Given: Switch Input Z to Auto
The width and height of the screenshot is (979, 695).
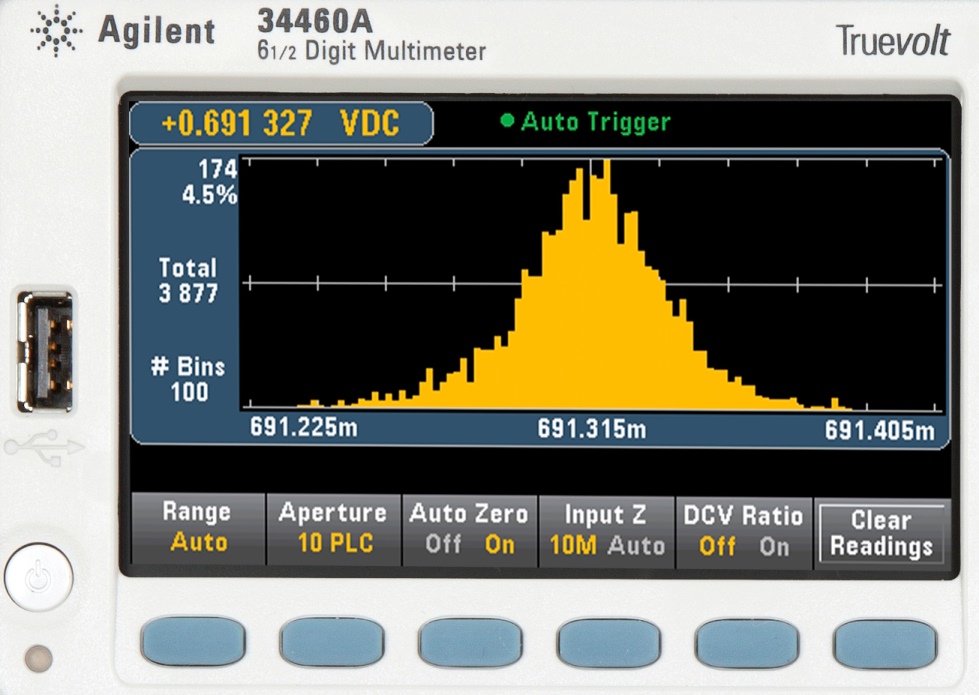Looking at the screenshot, I should pos(636,546).
